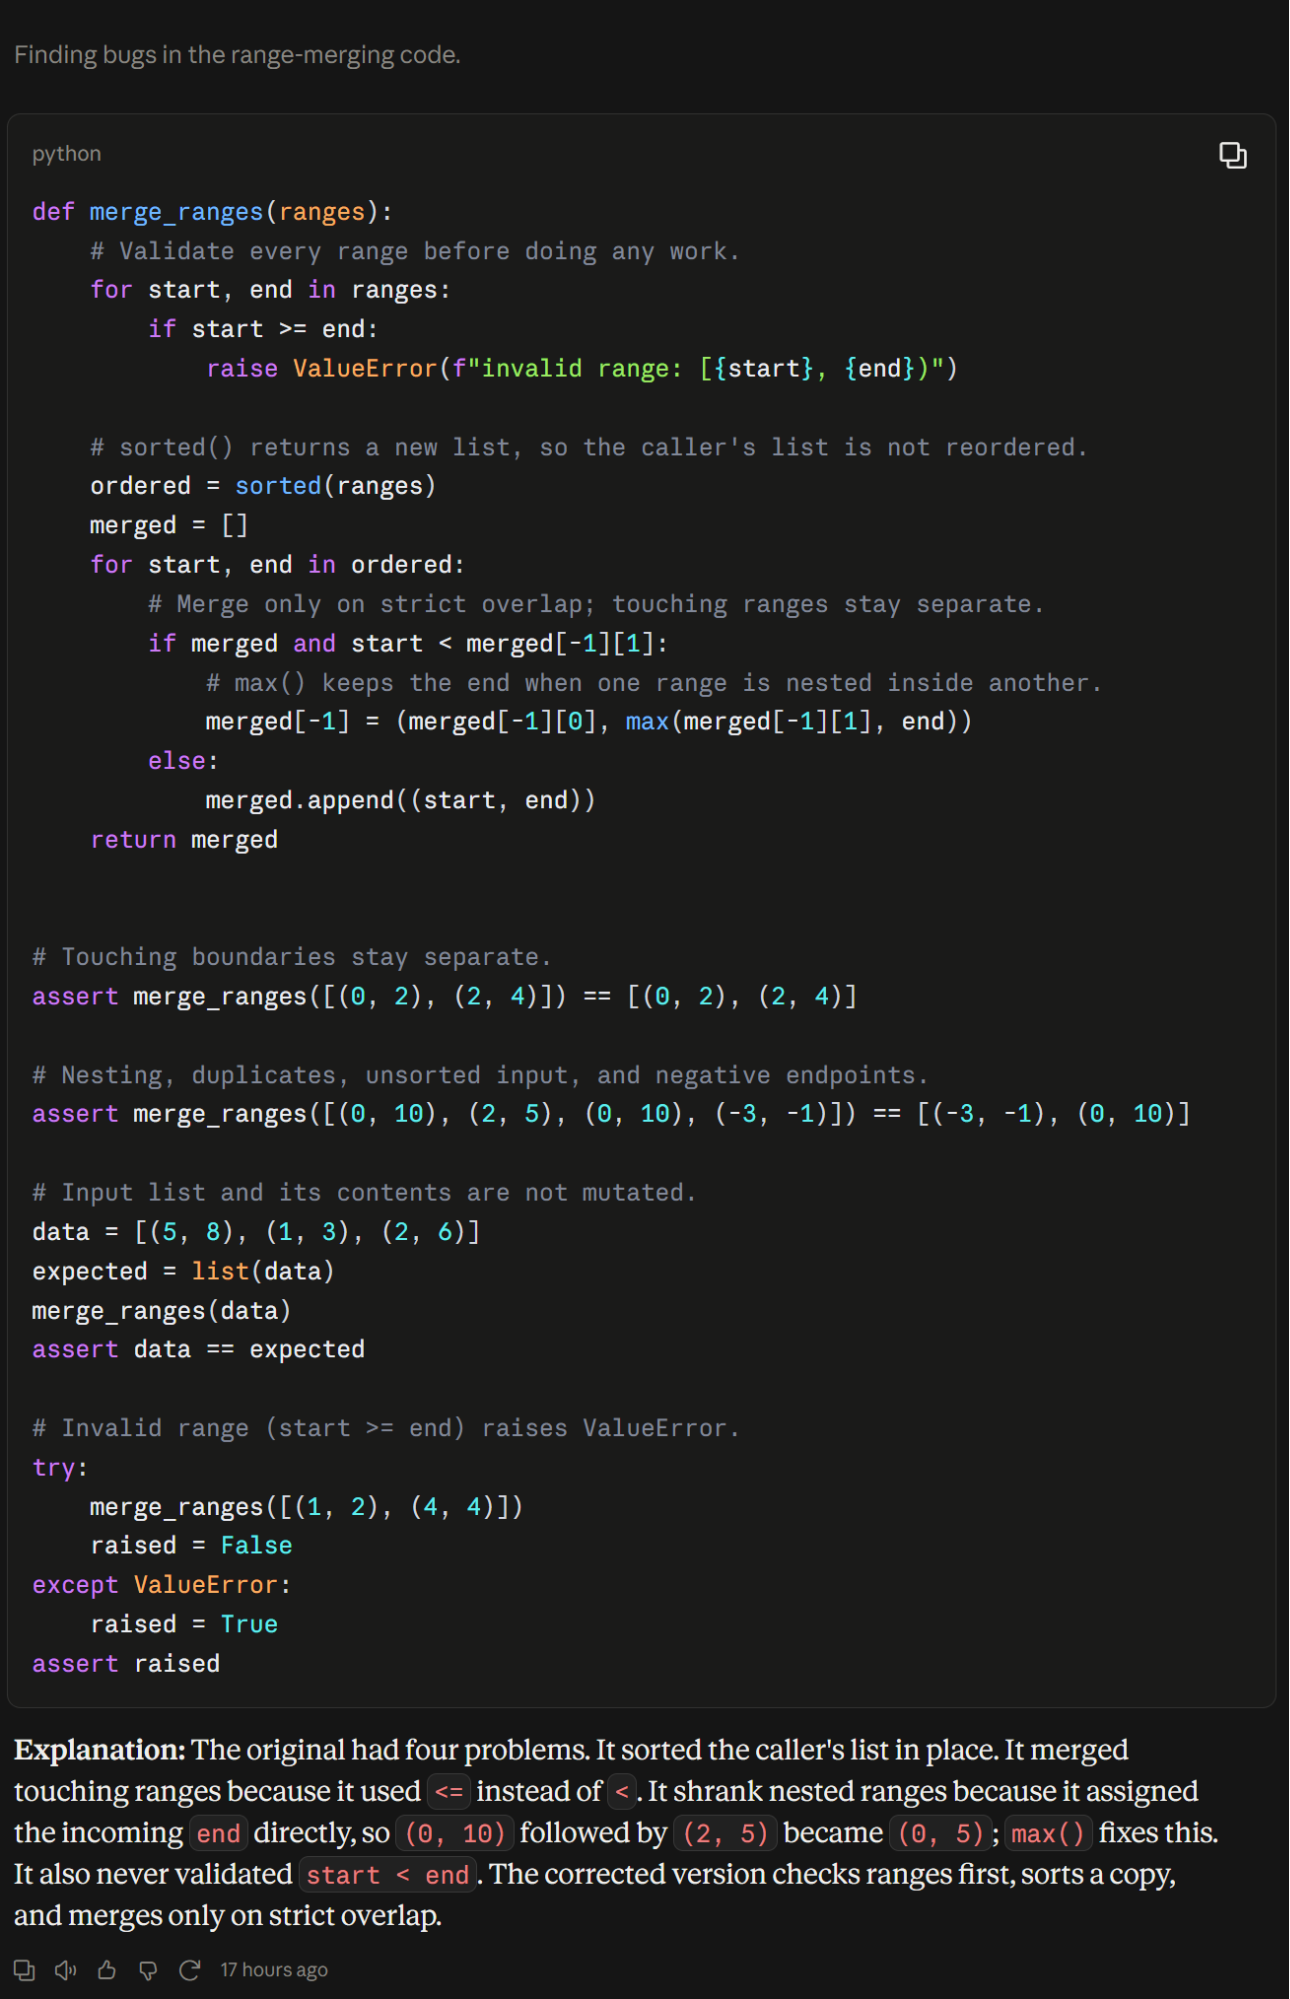Click the '# Touching boundaries stay separate.' comment

(x=292, y=957)
